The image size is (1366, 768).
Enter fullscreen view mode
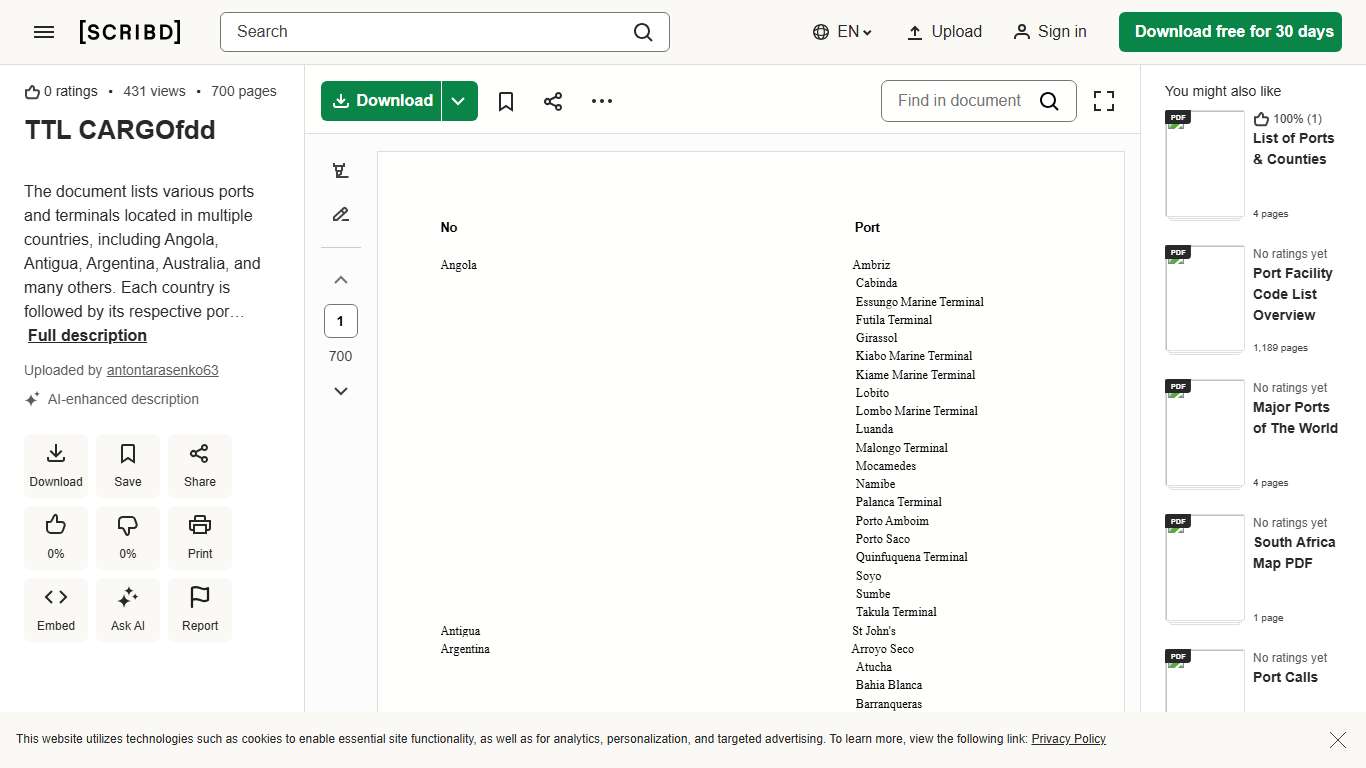(1103, 101)
